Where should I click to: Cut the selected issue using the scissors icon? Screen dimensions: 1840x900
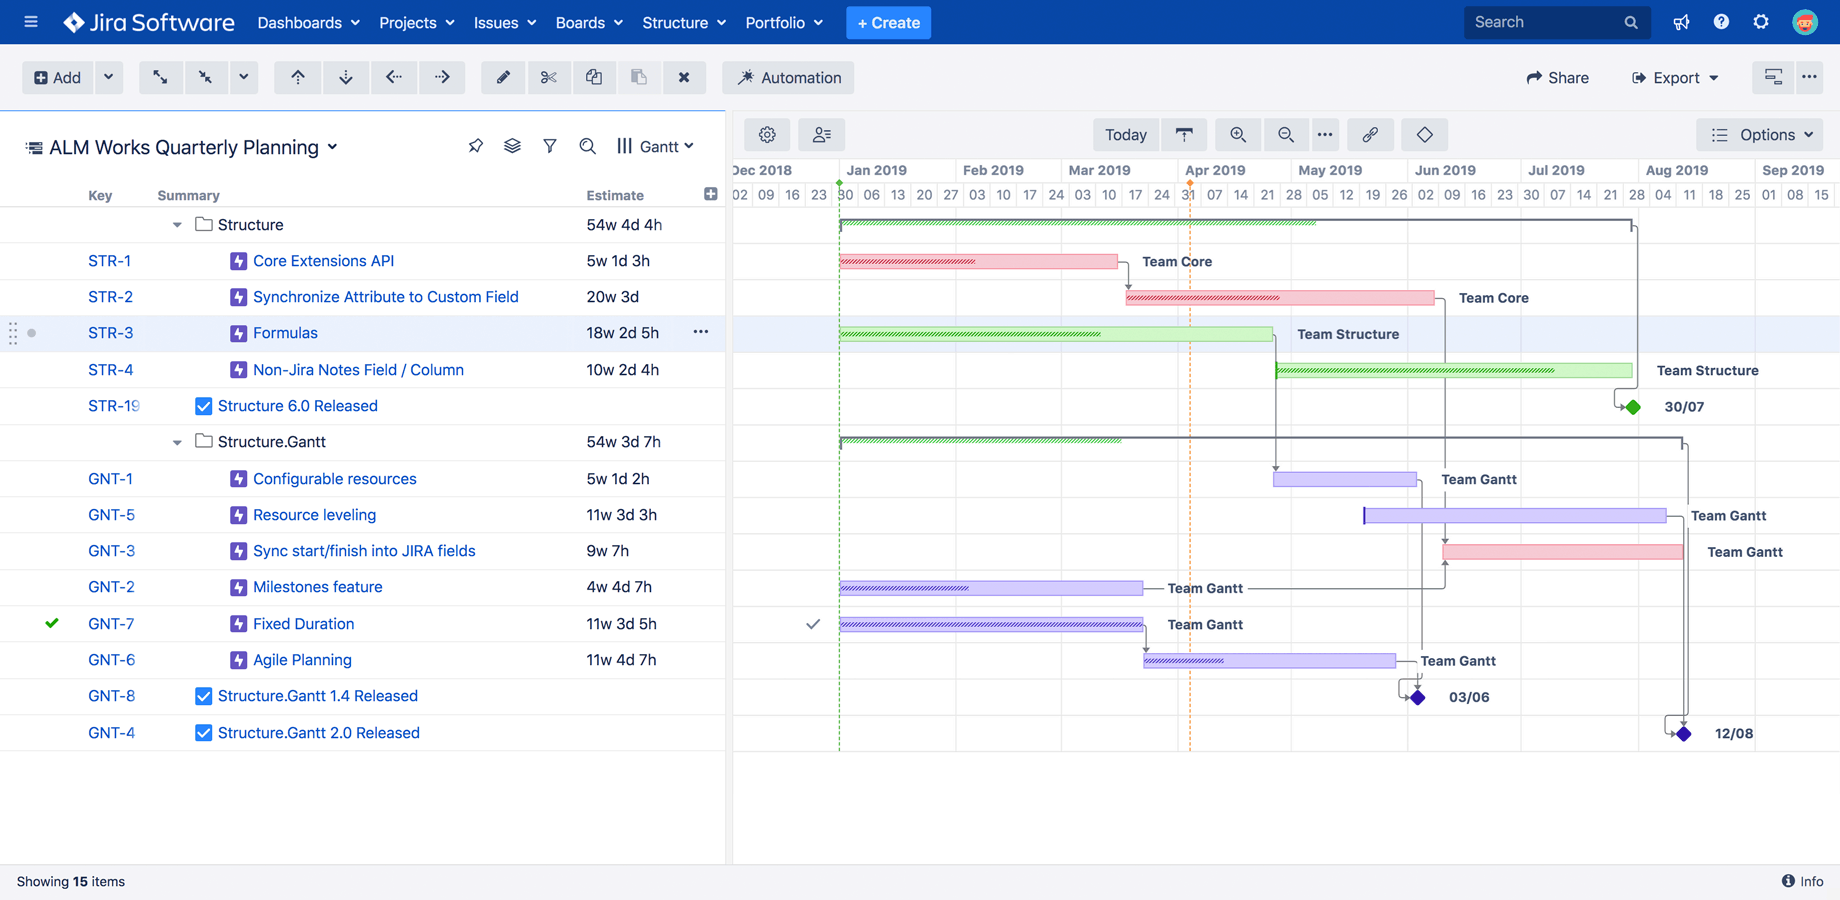click(548, 77)
